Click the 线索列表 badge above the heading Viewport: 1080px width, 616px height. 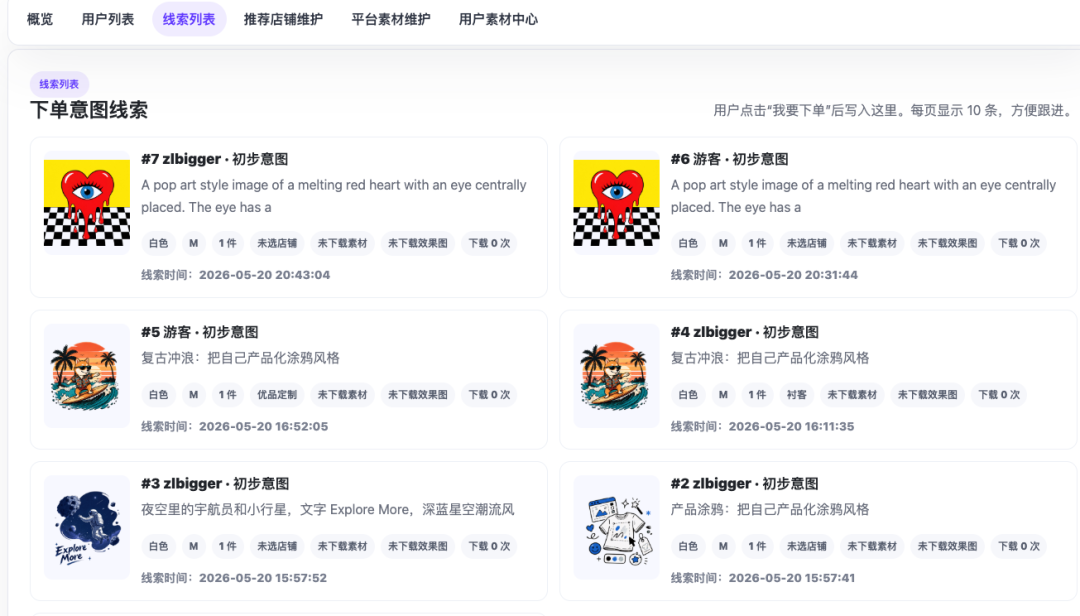[59, 84]
